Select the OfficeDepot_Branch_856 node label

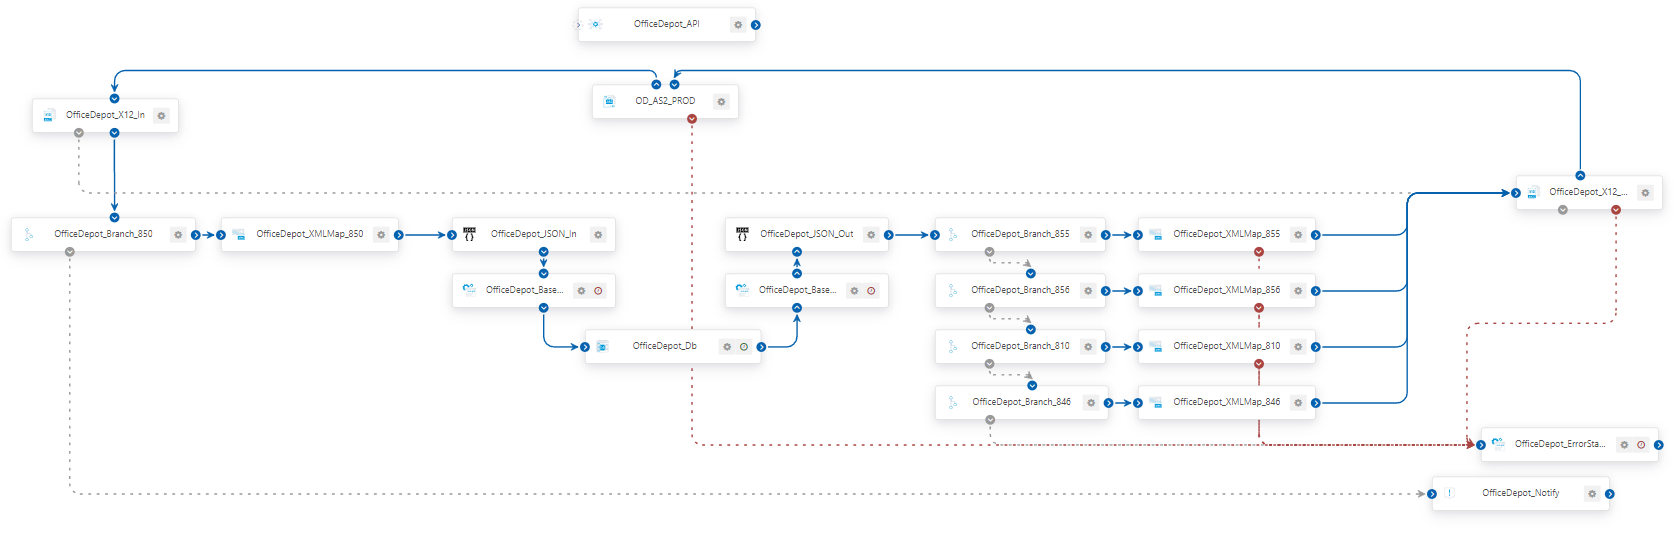pos(1020,290)
